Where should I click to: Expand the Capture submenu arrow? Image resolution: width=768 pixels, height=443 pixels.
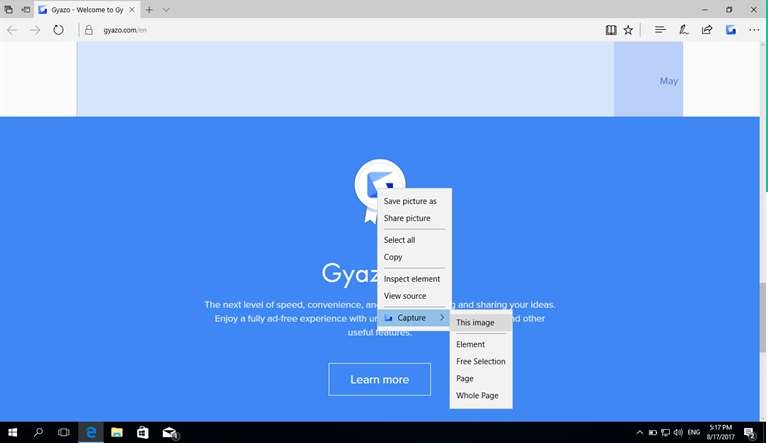[x=442, y=318]
